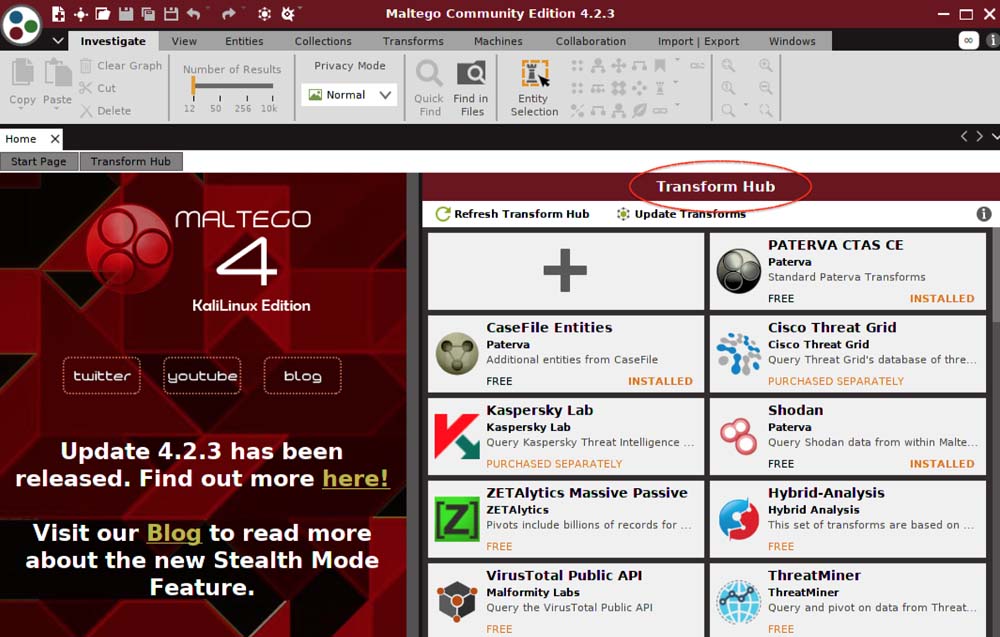Click the Maltego application logo button
This screenshot has height=637, width=1000.
(22, 24)
